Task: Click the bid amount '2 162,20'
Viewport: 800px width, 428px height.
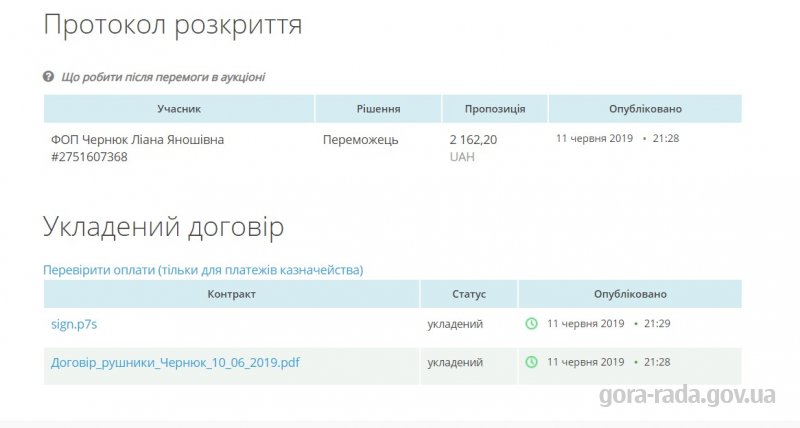Action: tap(473, 140)
